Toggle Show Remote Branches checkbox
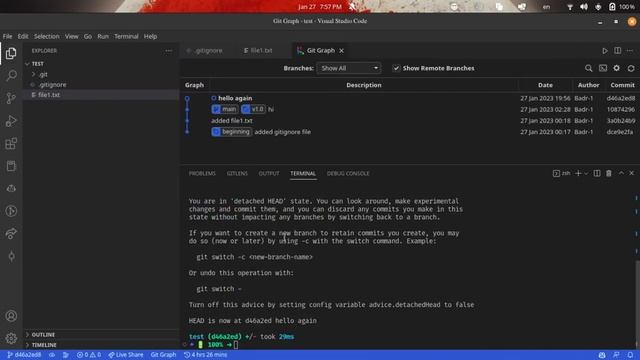This screenshot has width=640, height=360. [x=396, y=68]
